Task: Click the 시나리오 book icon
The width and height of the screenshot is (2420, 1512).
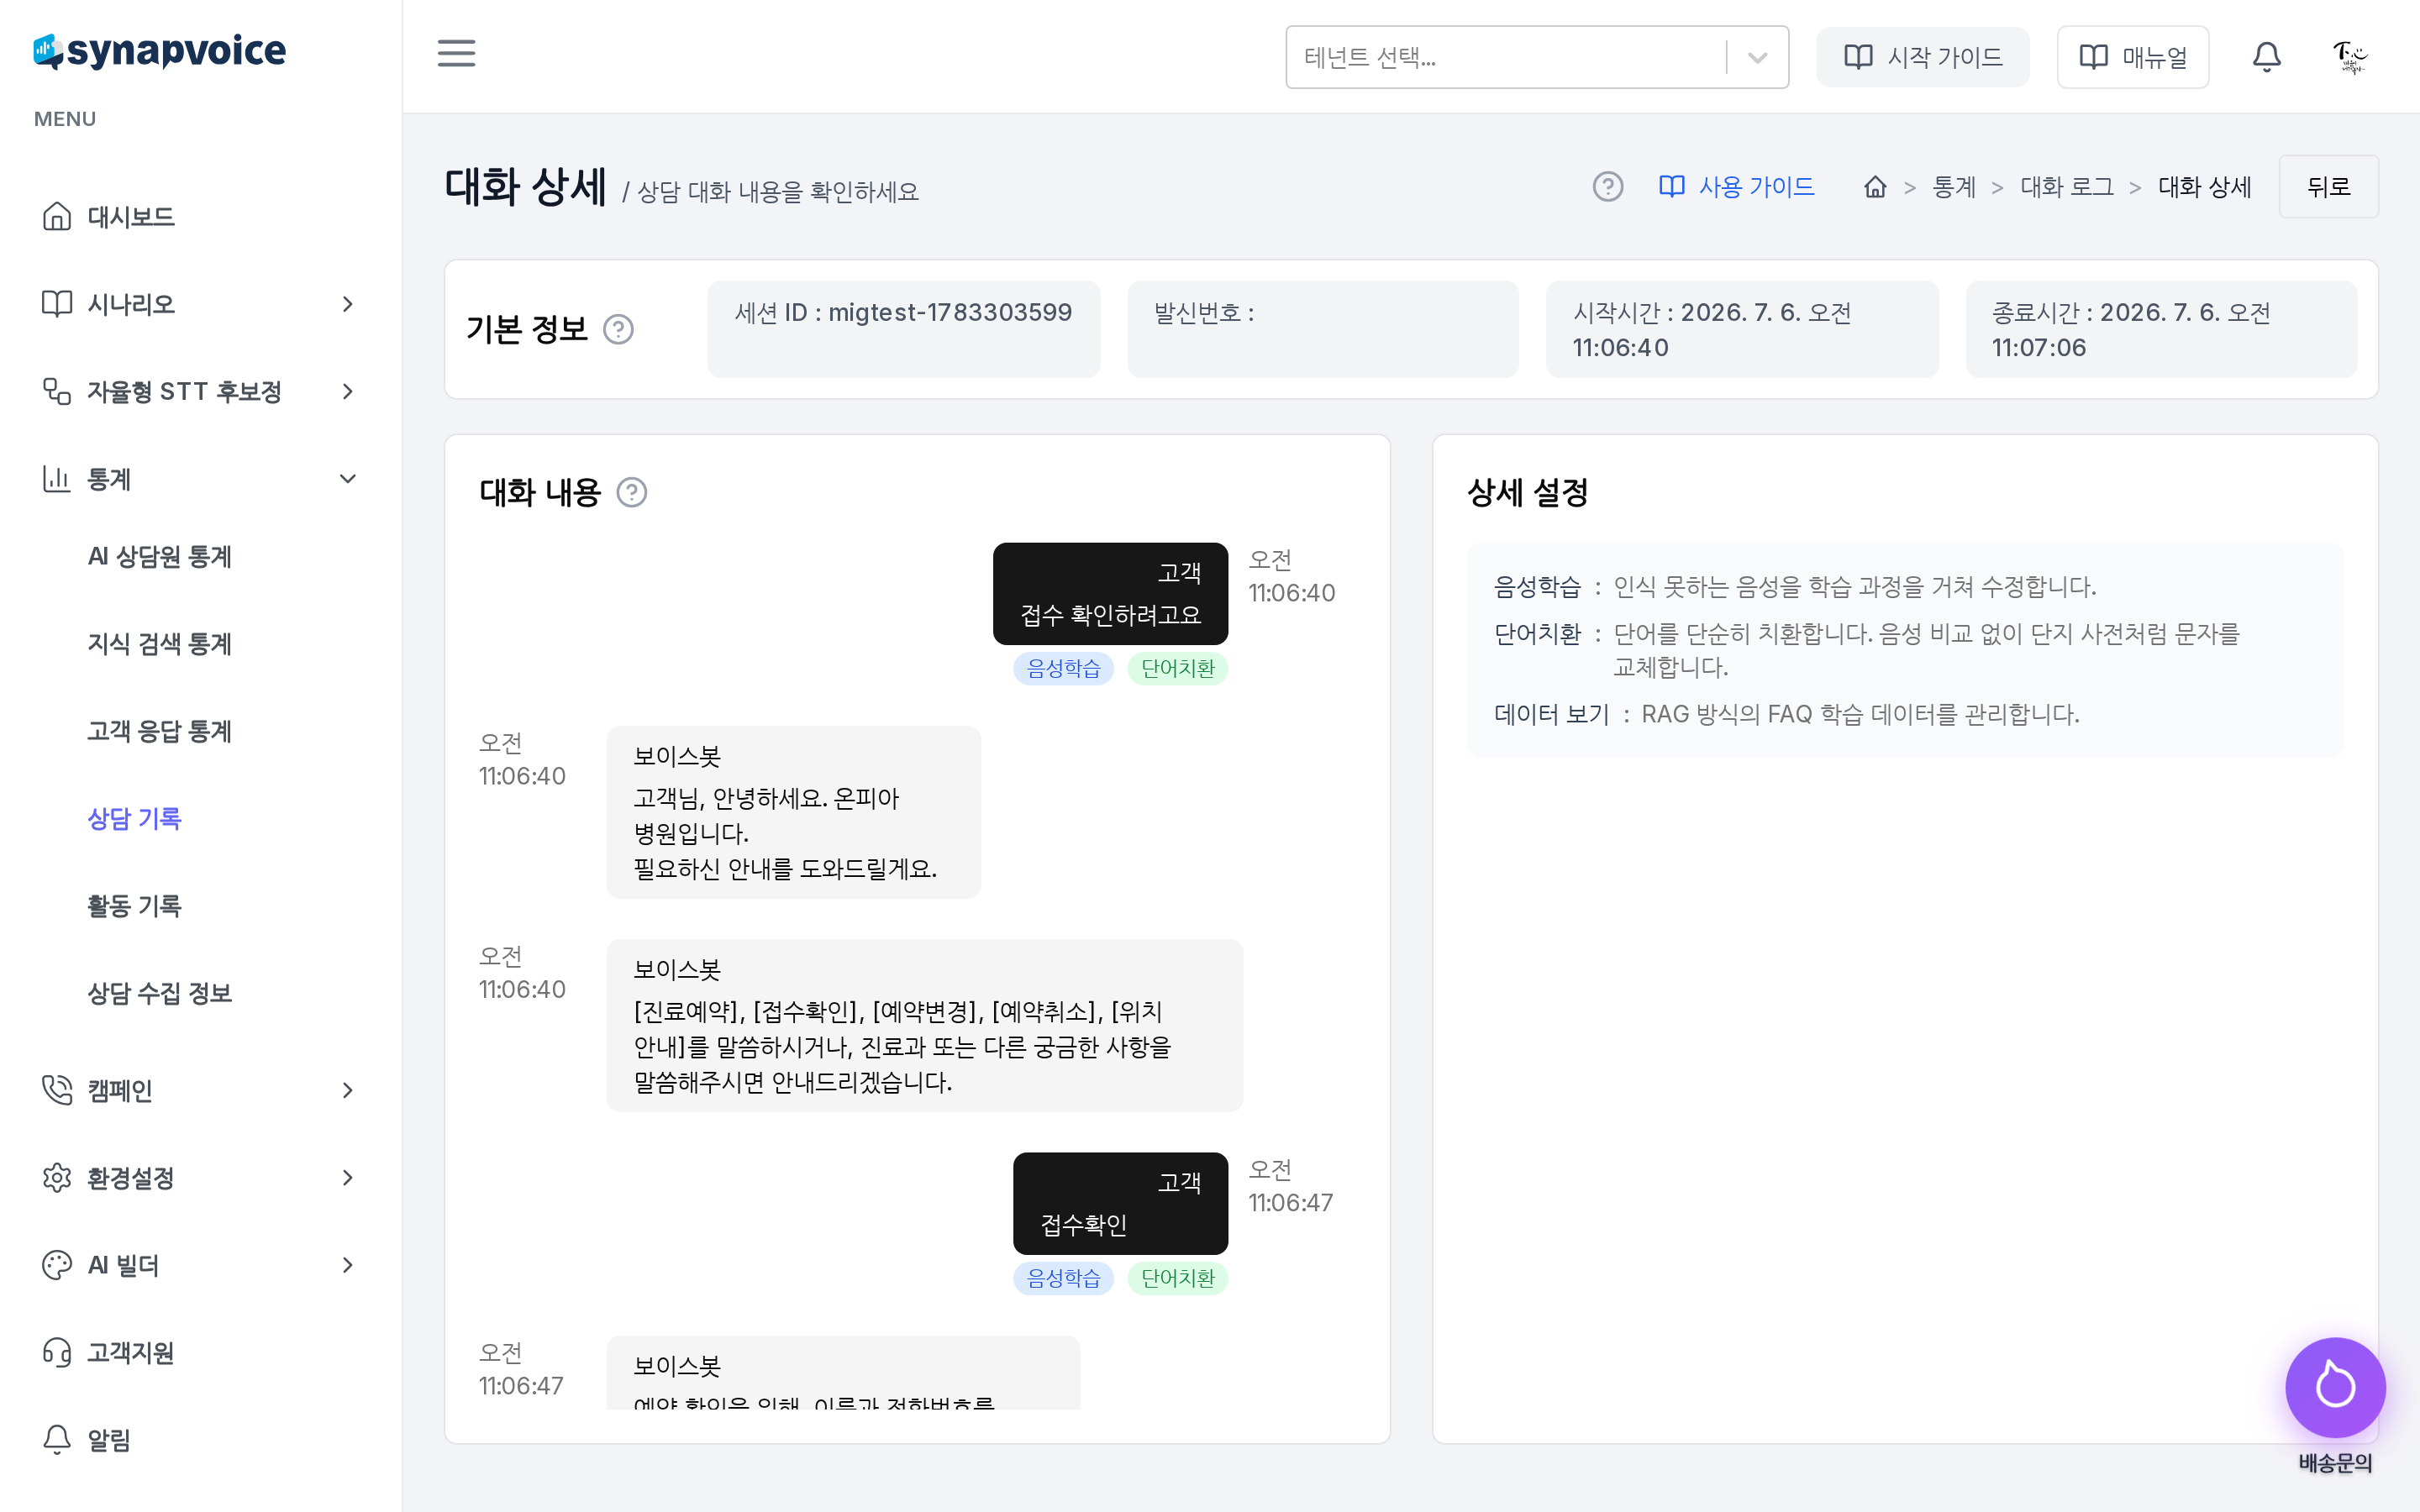Action: point(57,304)
